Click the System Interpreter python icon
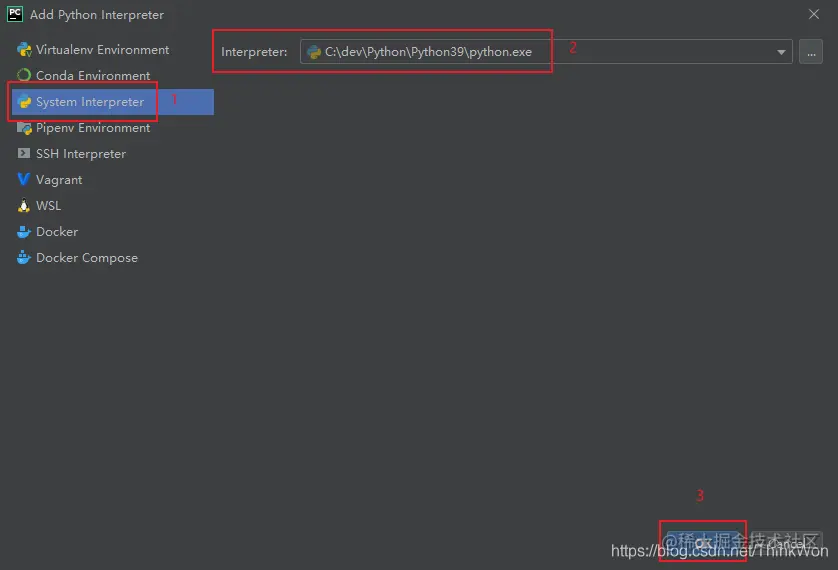The width and height of the screenshot is (838, 570). 24,101
